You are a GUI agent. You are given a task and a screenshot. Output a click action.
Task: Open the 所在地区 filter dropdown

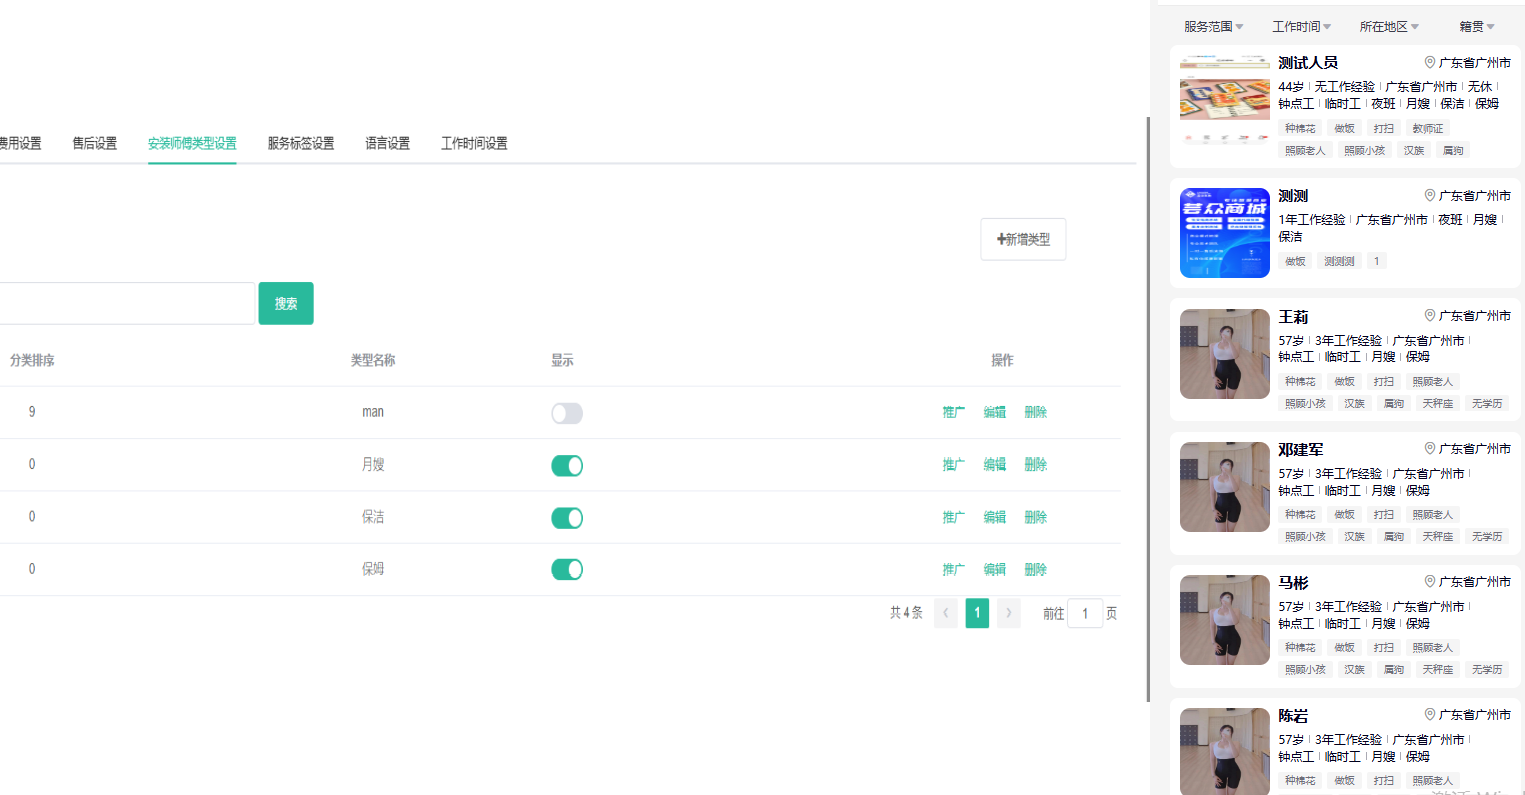[x=1389, y=27]
